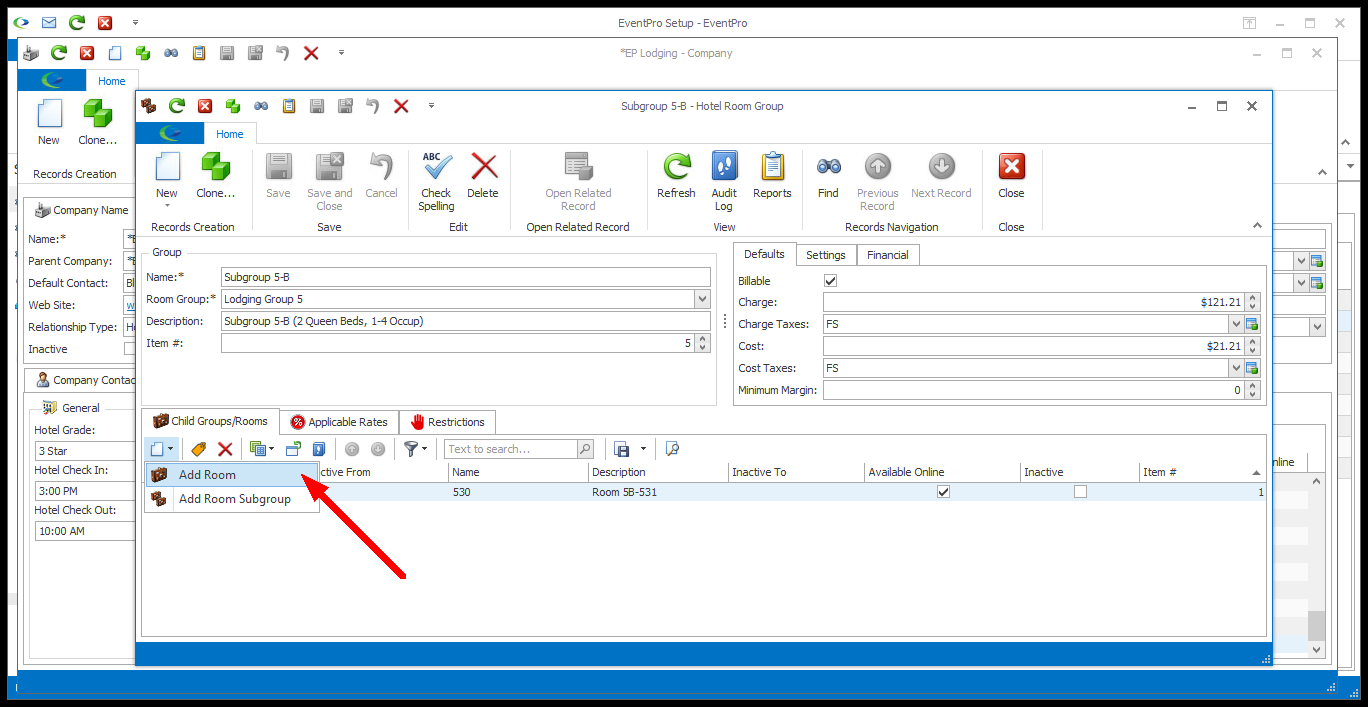Open the grid view green table dropdown

(x=261, y=449)
